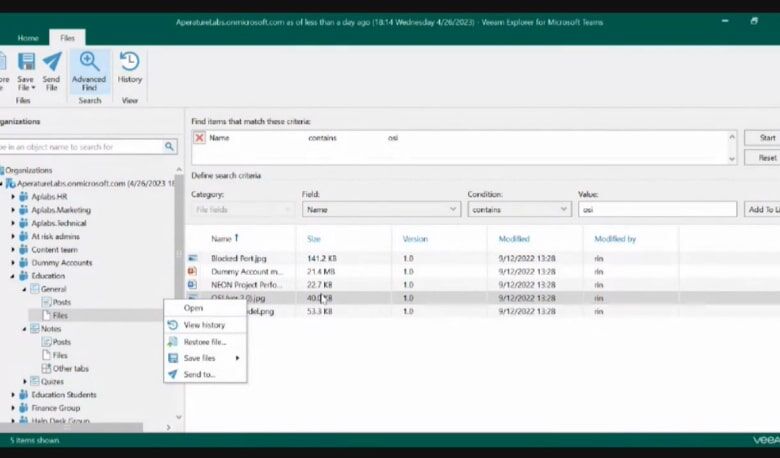This screenshot has height=458, width=780.
Task: Expand the Aplabs.HR tree node
Action: (x=13, y=196)
